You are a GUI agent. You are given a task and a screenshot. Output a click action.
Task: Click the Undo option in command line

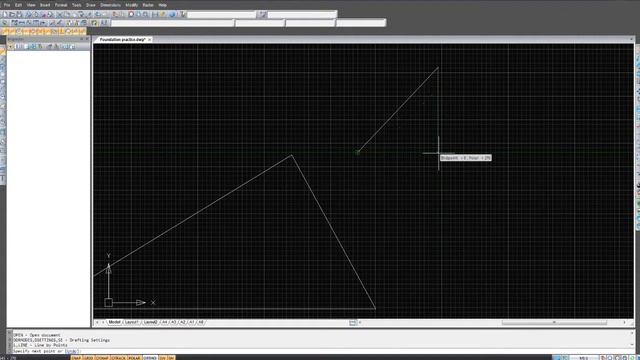tap(72, 351)
